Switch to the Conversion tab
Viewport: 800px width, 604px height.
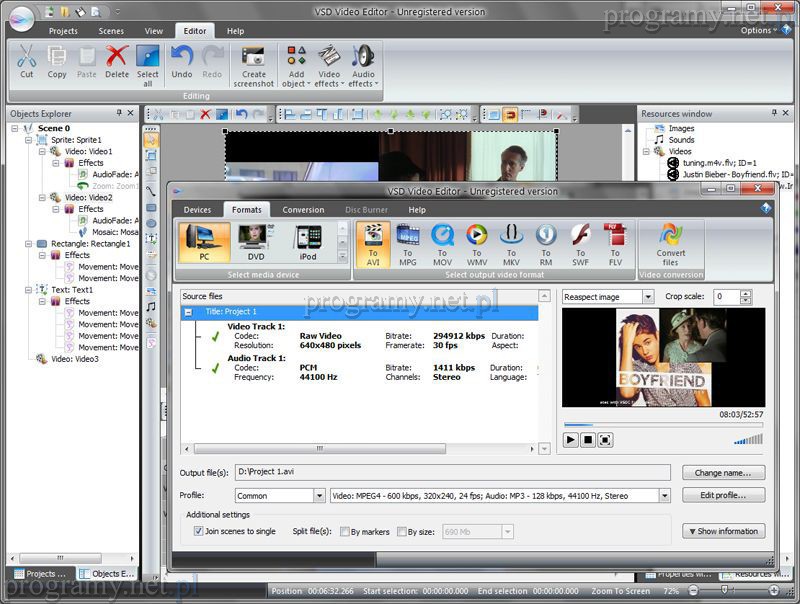pyautogui.click(x=303, y=210)
